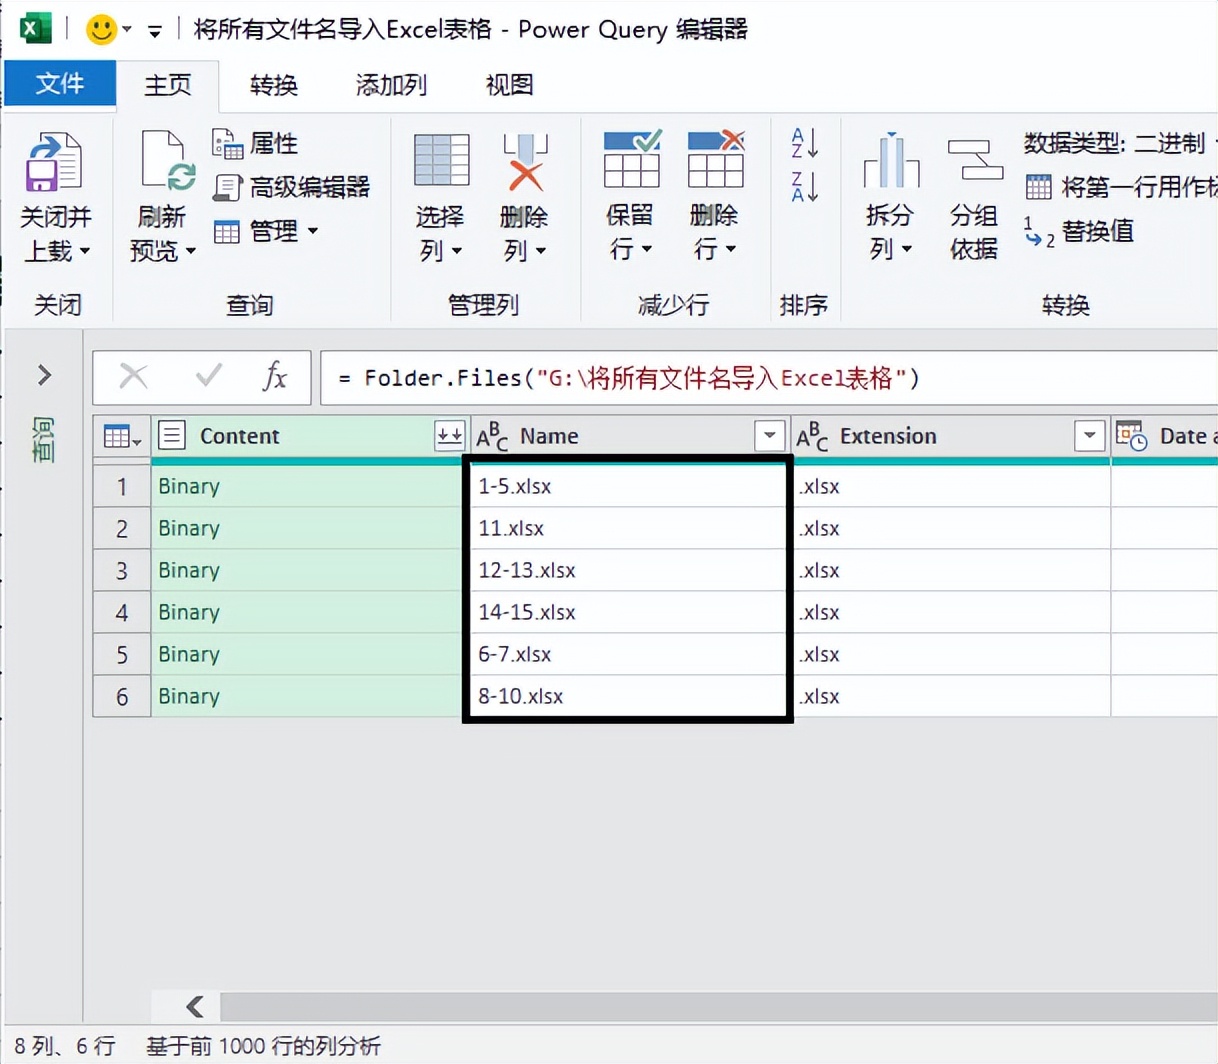1218x1064 pixels.
Task: Click the 刷新预览 icon
Action: [167, 161]
